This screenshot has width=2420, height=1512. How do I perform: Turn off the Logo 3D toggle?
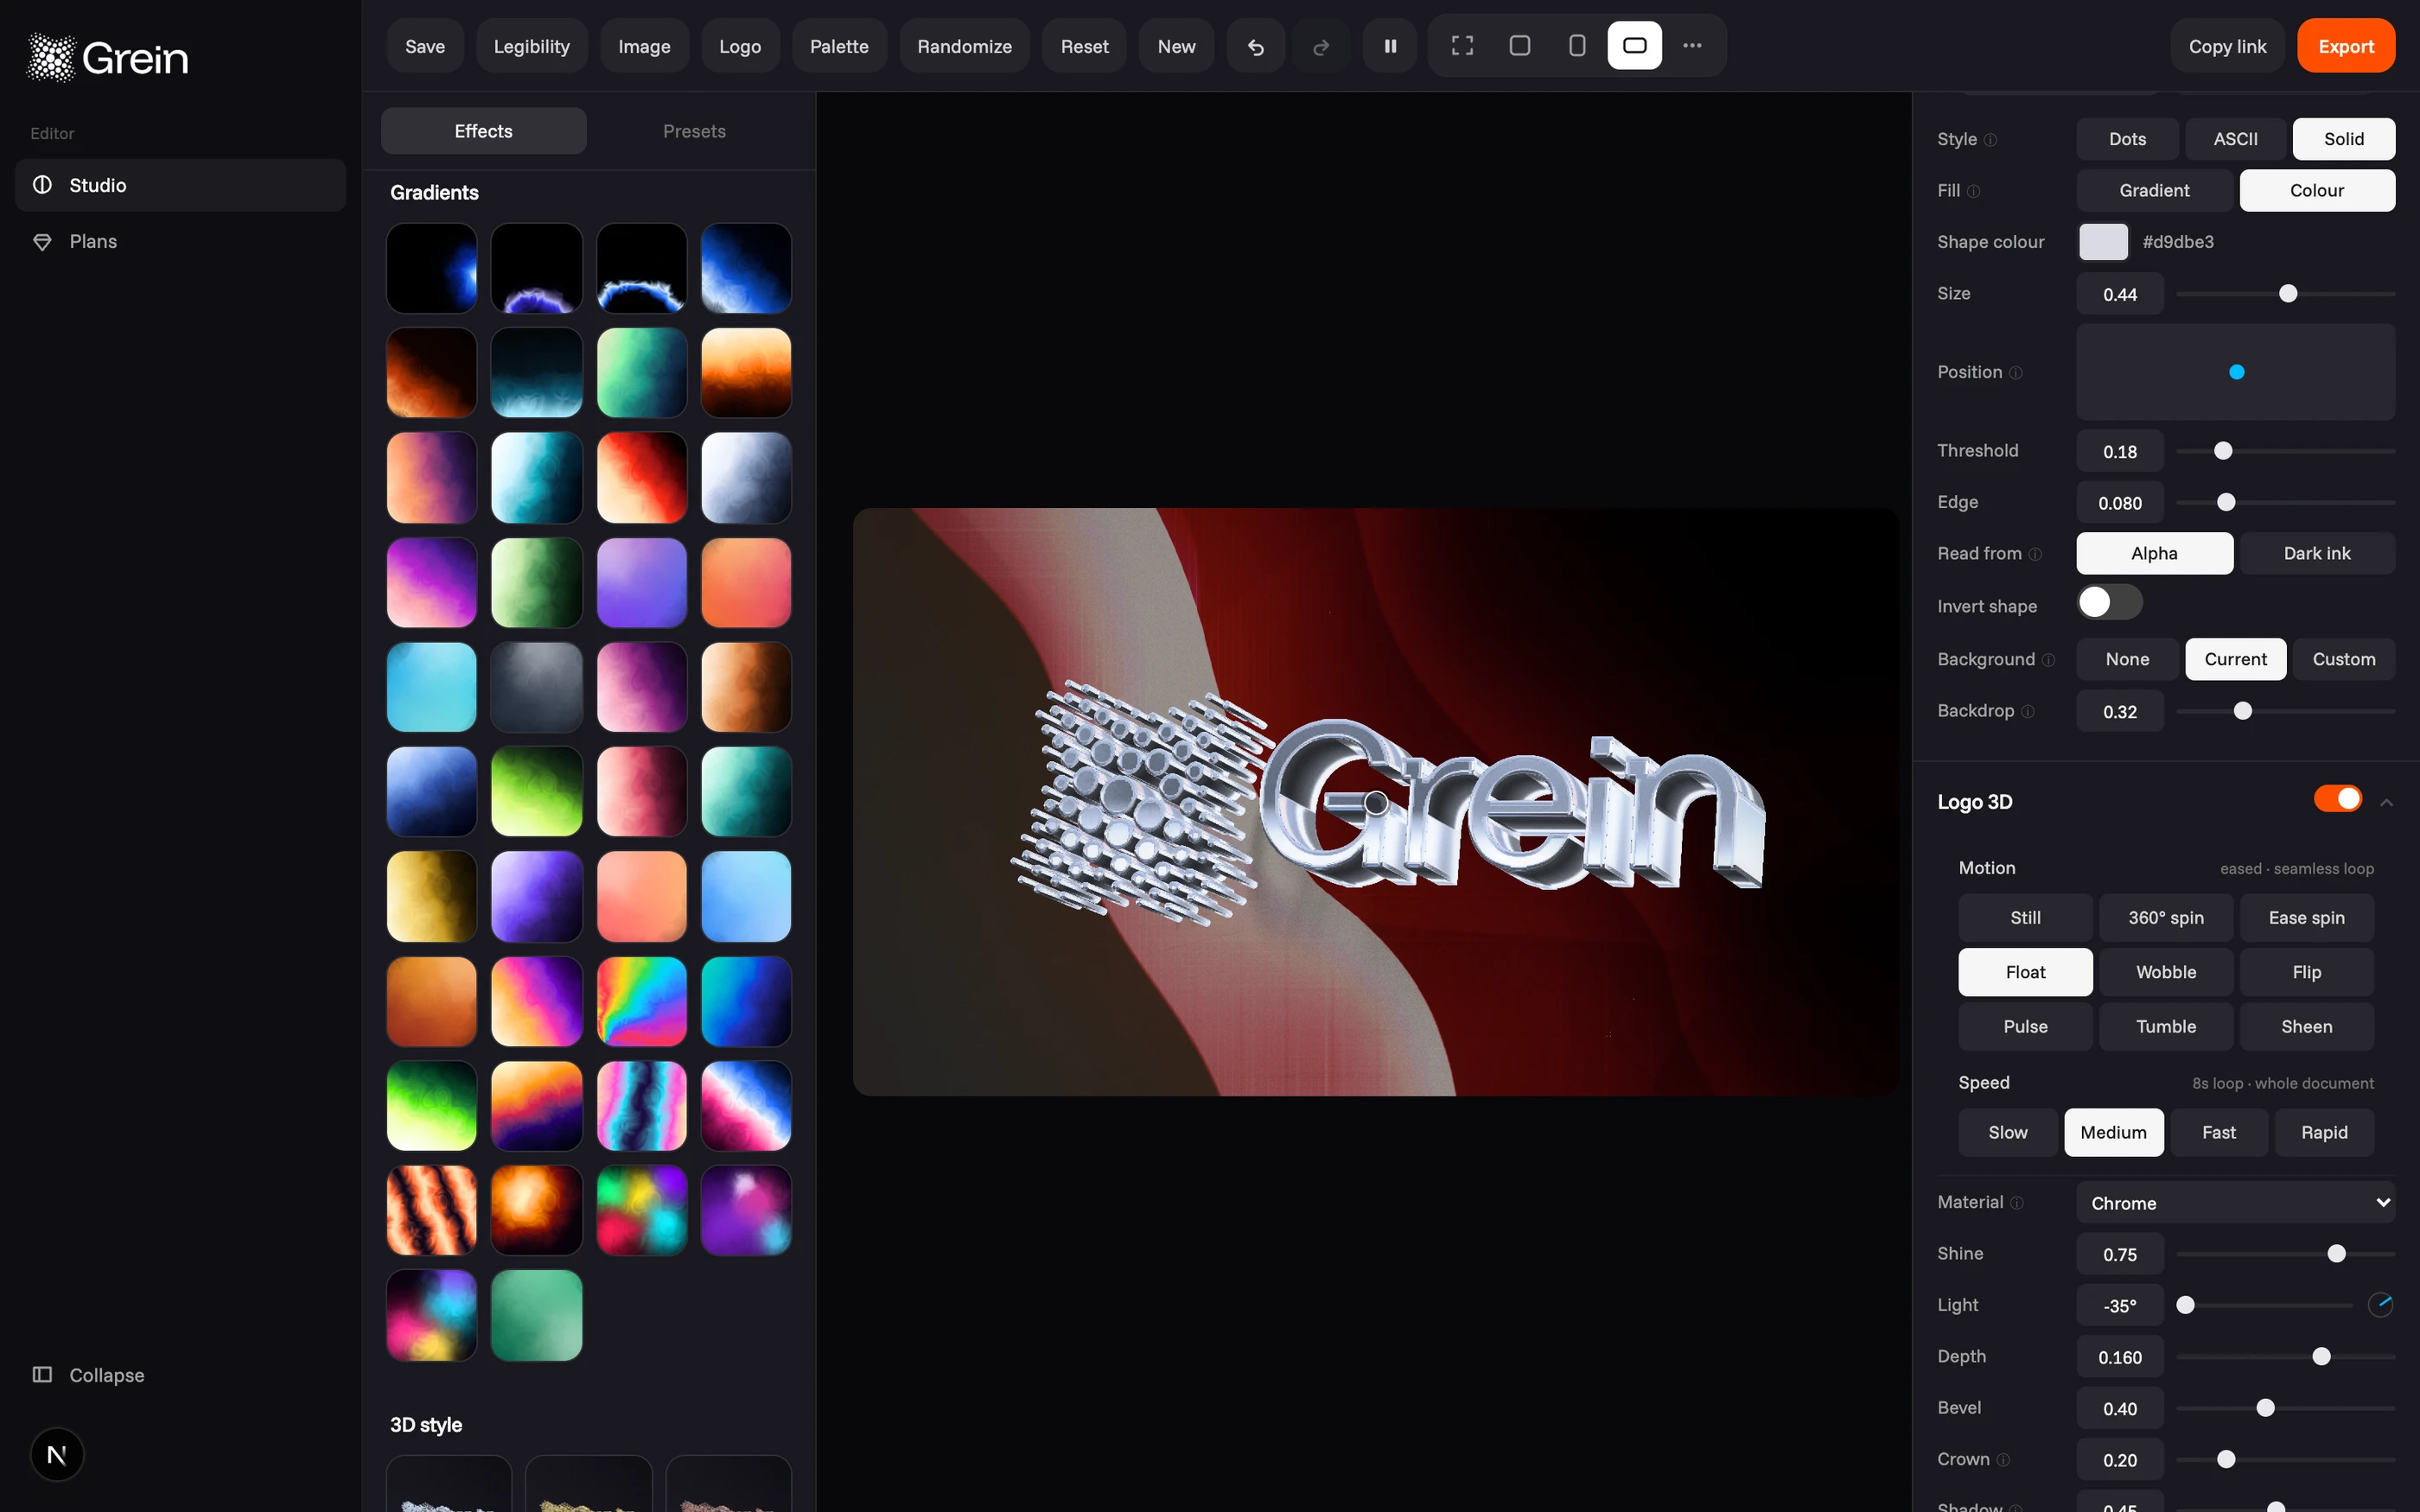[2338, 799]
